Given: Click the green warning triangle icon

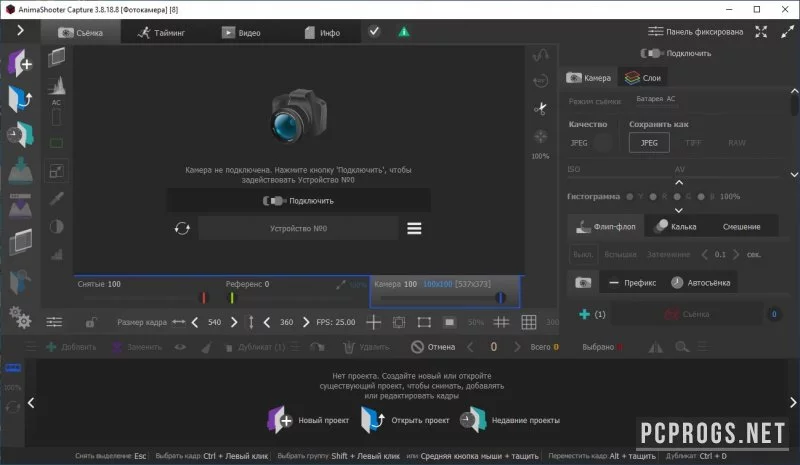Looking at the screenshot, I should tap(404, 32).
